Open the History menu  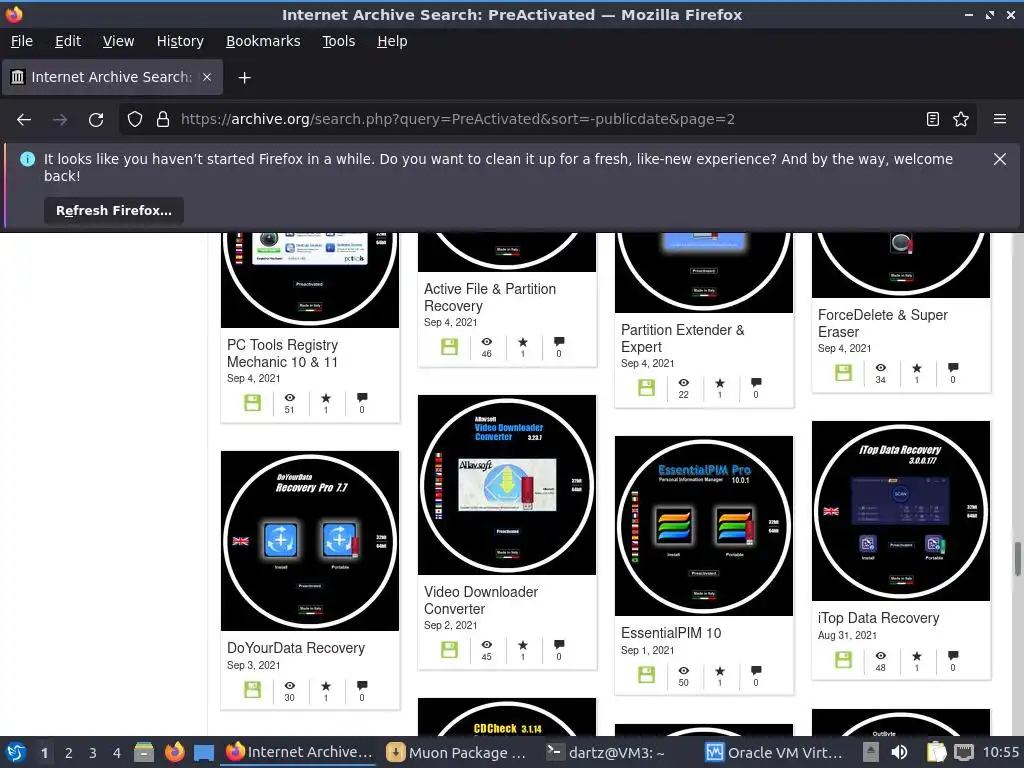180,41
